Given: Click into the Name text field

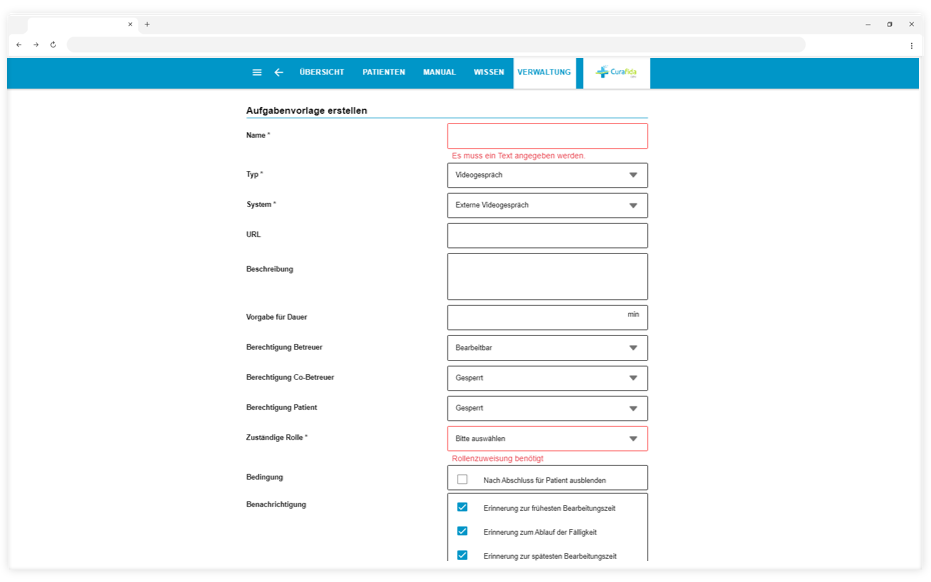Looking at the screenshot, I should tap(547, 136).
